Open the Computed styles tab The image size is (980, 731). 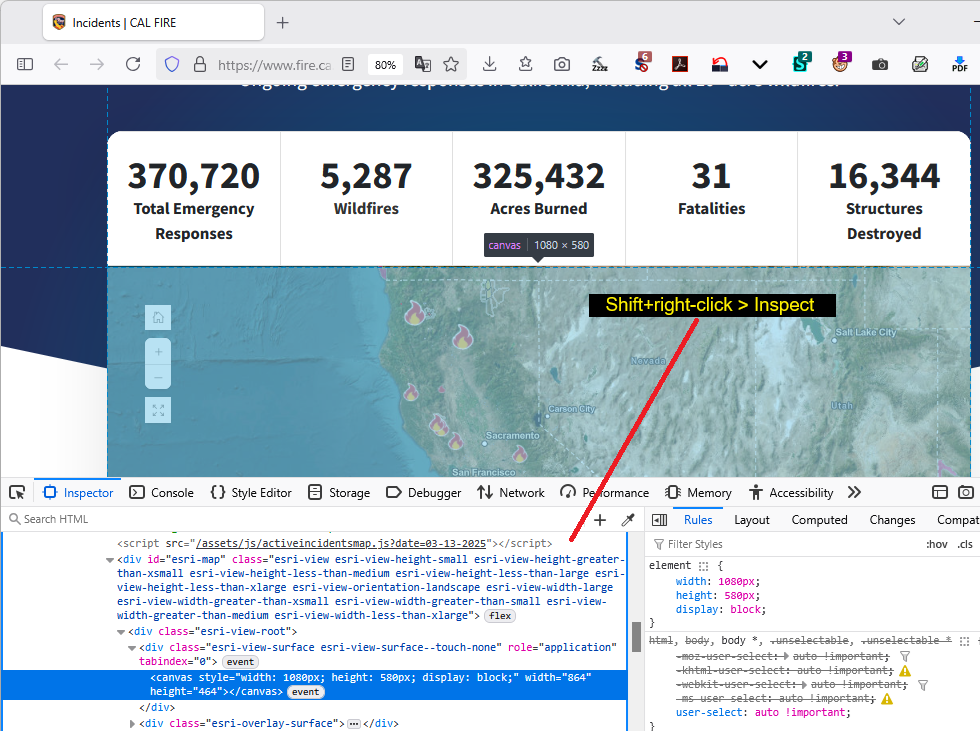point(819,520)
